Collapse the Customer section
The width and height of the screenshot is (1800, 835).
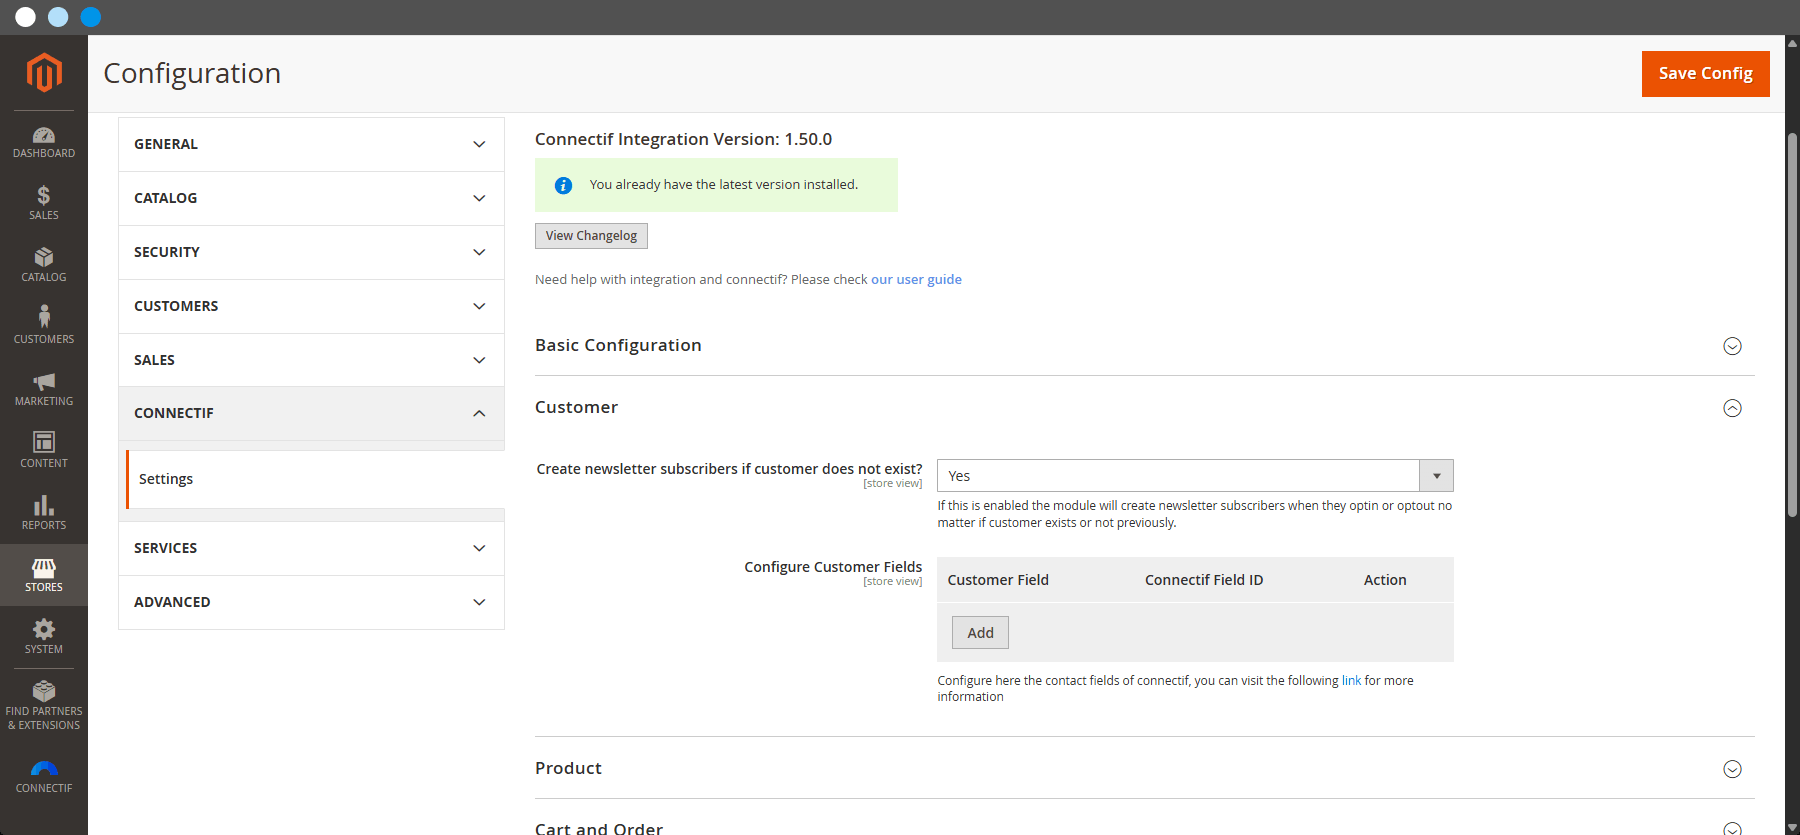pos(1733,408)
